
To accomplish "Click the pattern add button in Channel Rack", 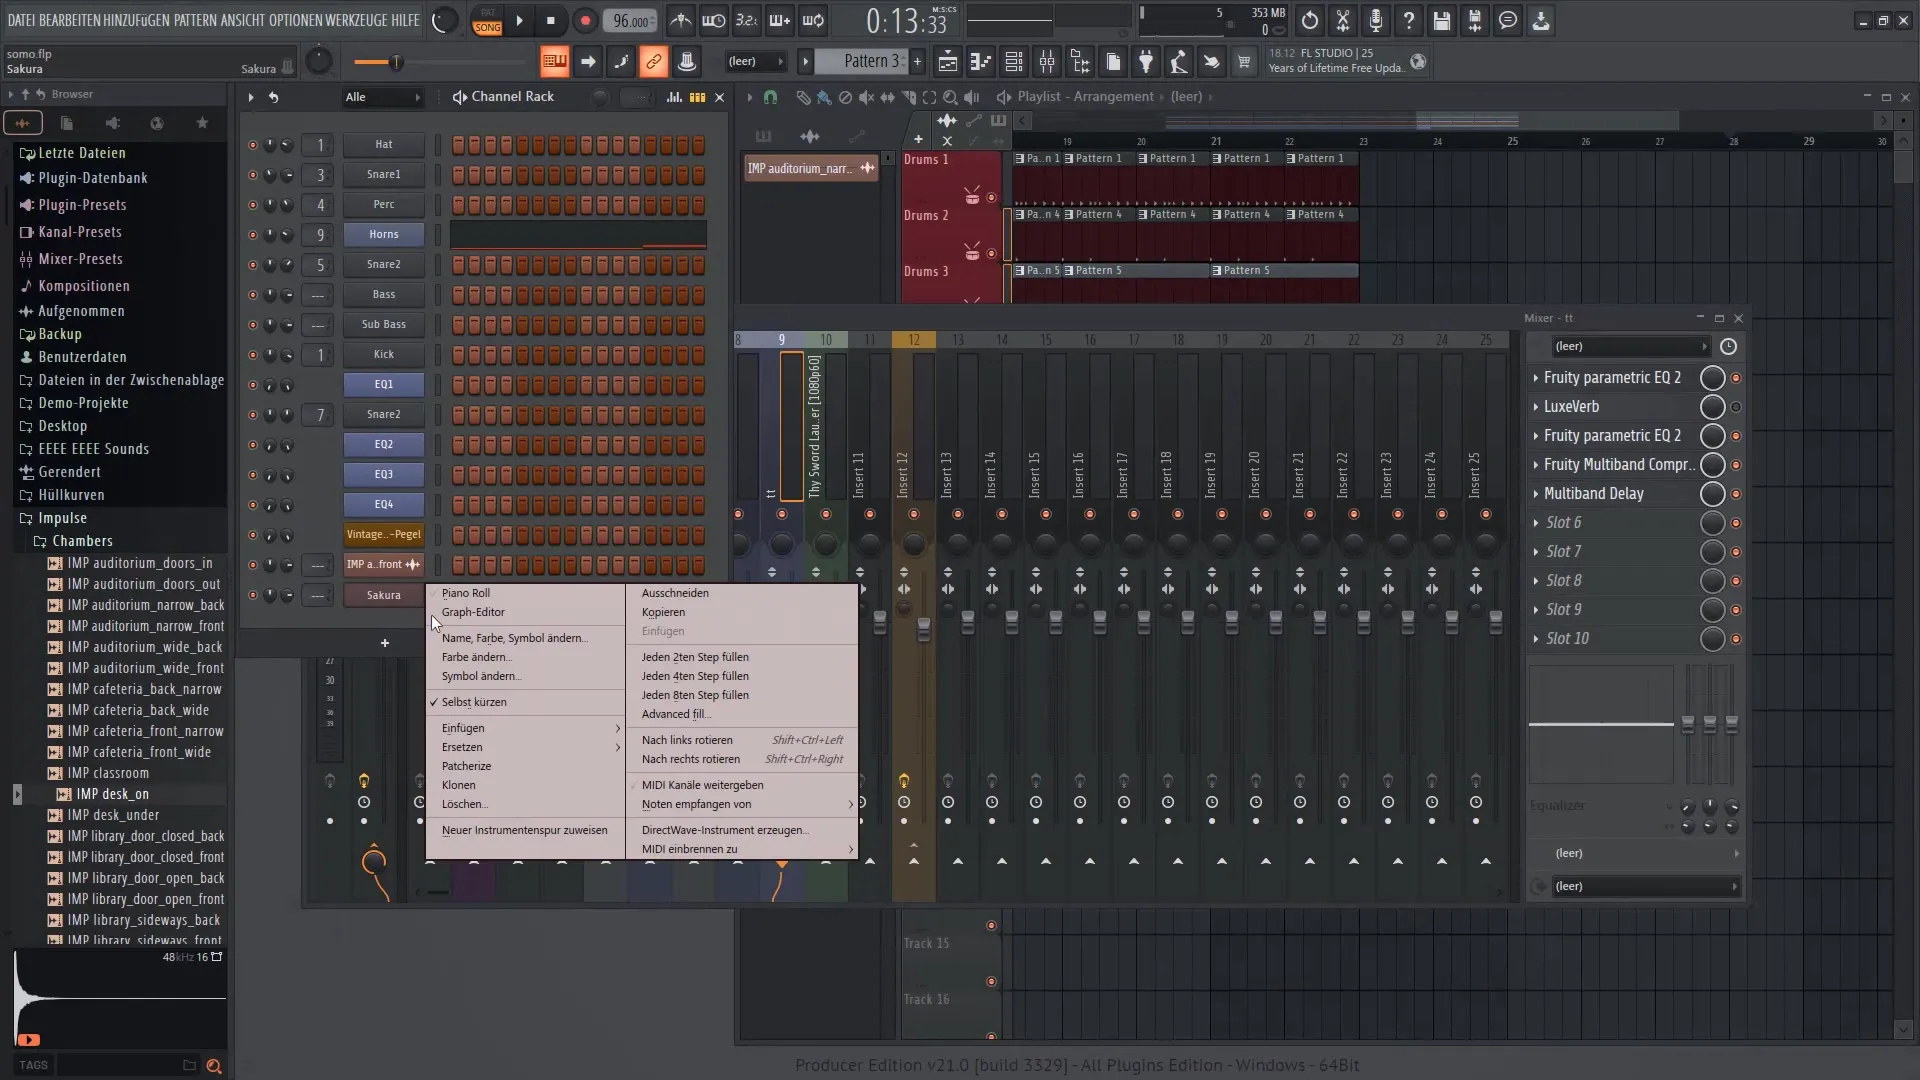I will [x=385, y=644].
